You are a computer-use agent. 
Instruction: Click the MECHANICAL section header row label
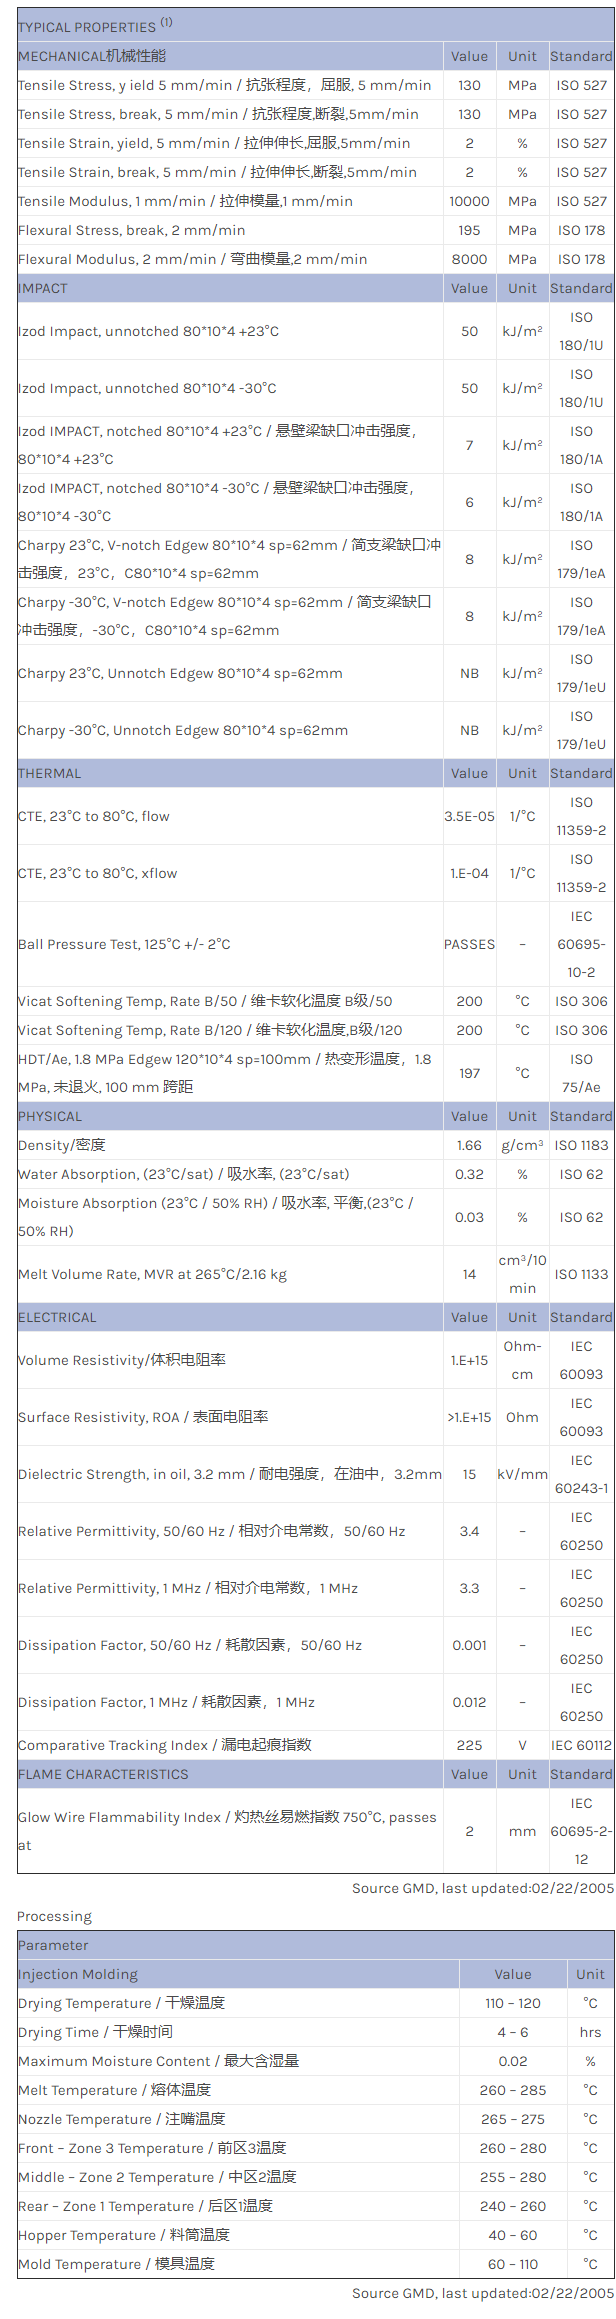tap(92, 56)
